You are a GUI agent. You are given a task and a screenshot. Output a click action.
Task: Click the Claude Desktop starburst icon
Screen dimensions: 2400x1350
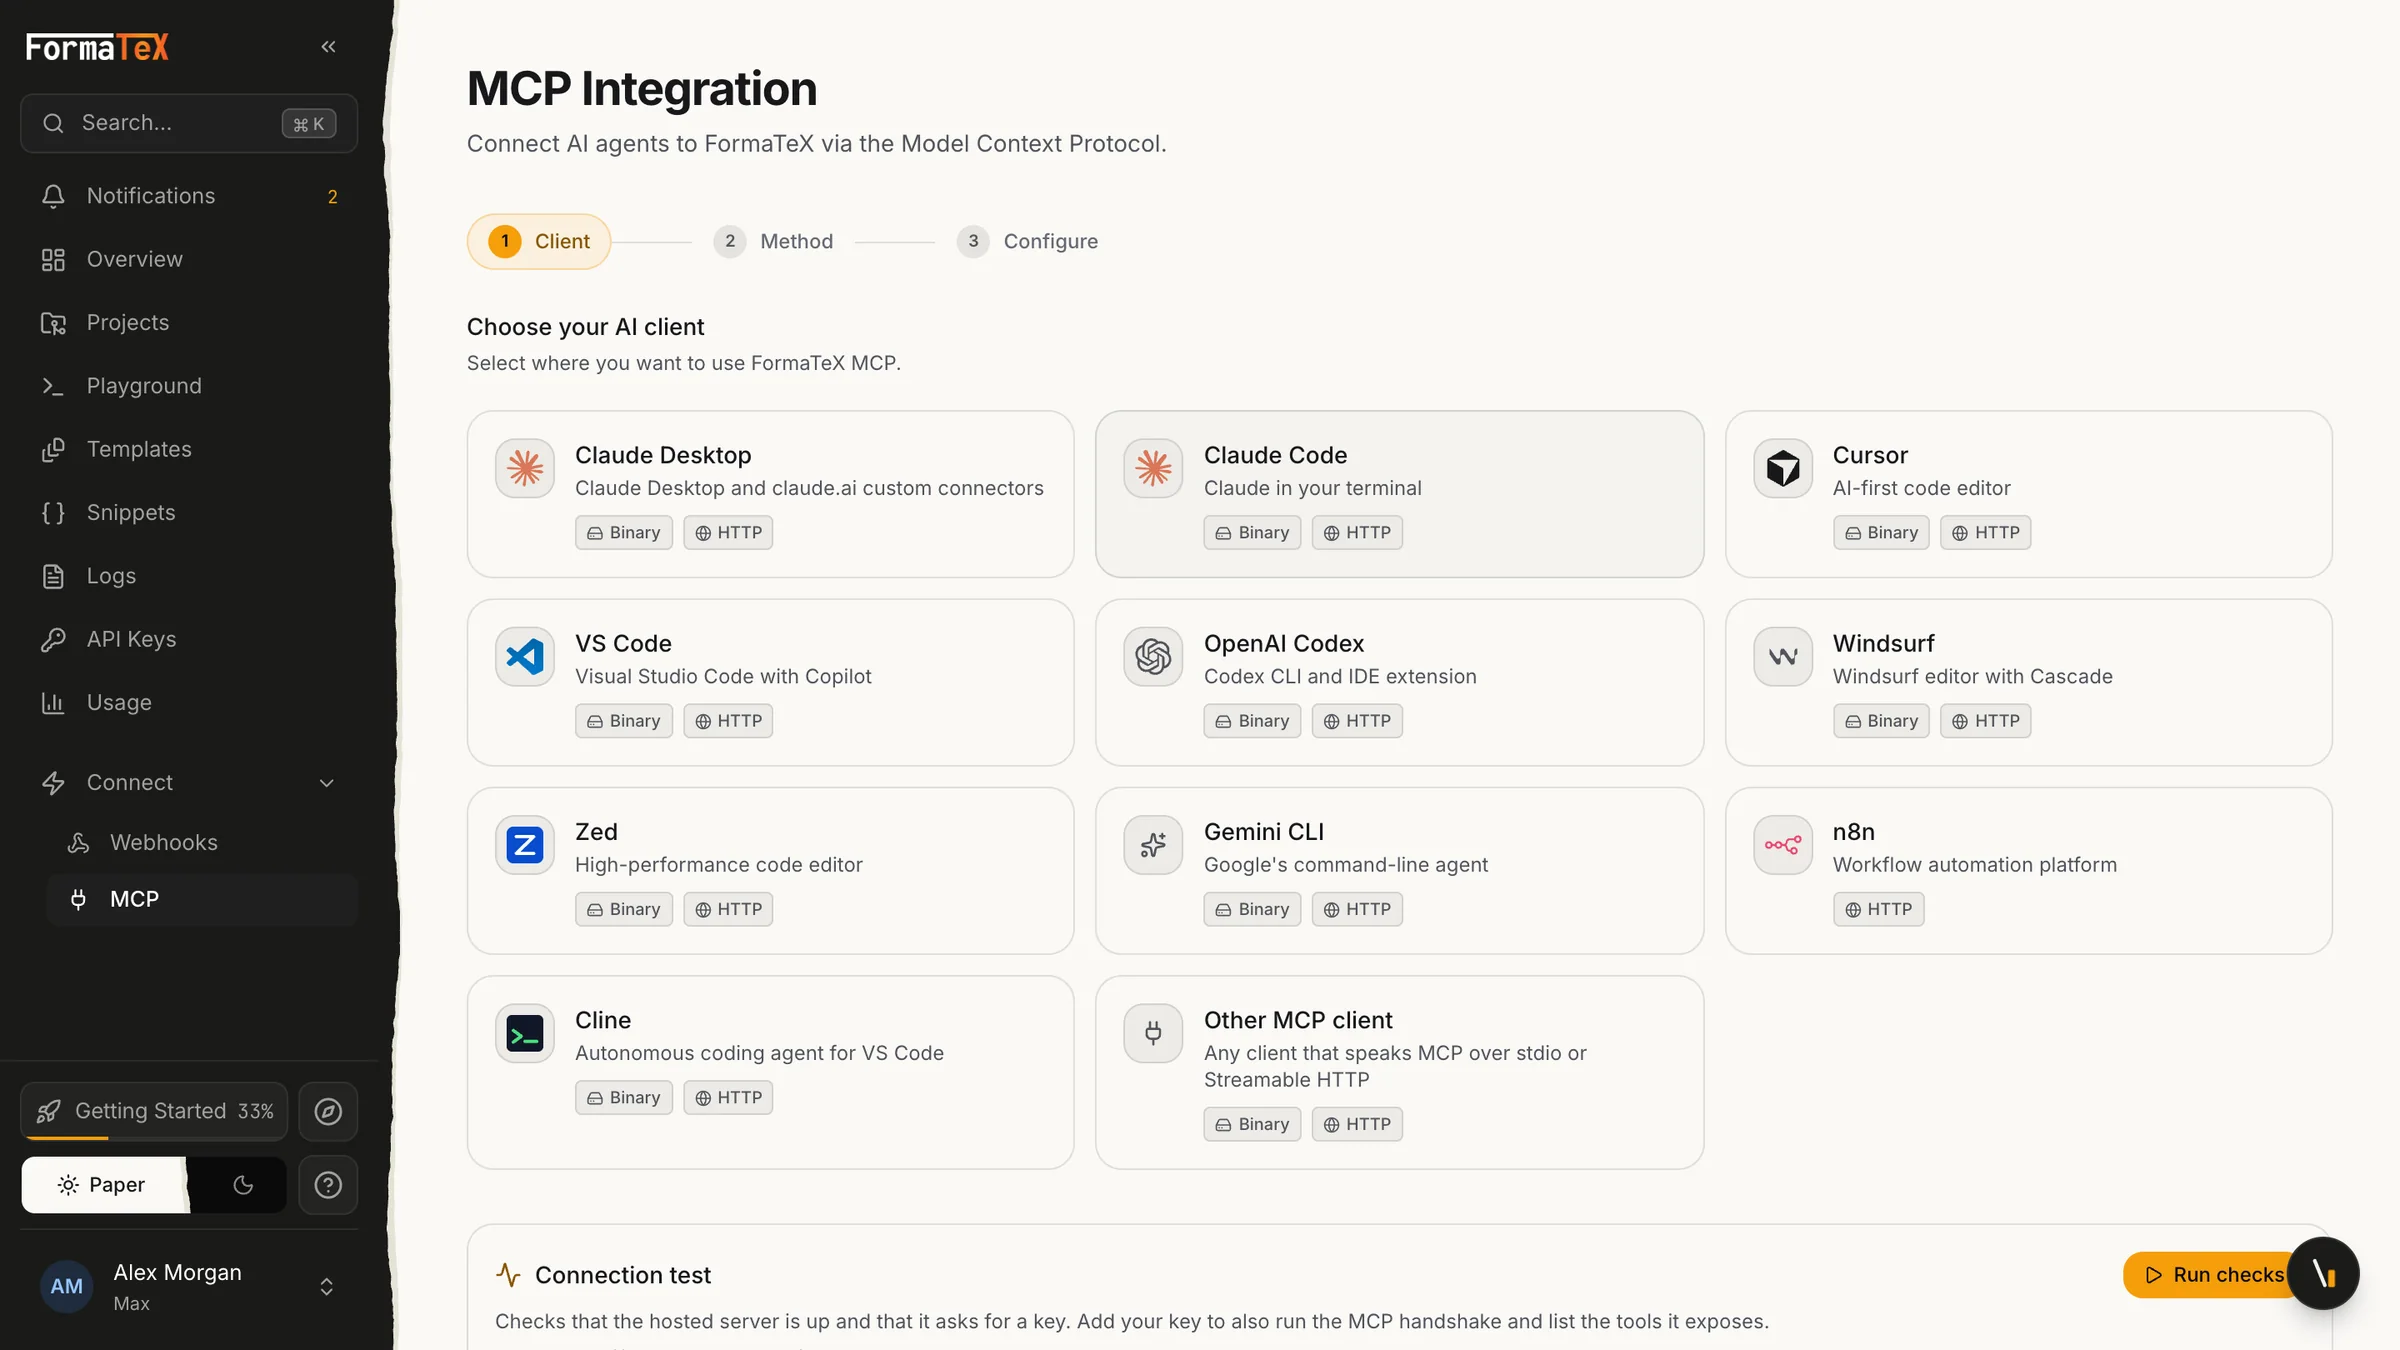pyautogui.click(x=524, y=468)
